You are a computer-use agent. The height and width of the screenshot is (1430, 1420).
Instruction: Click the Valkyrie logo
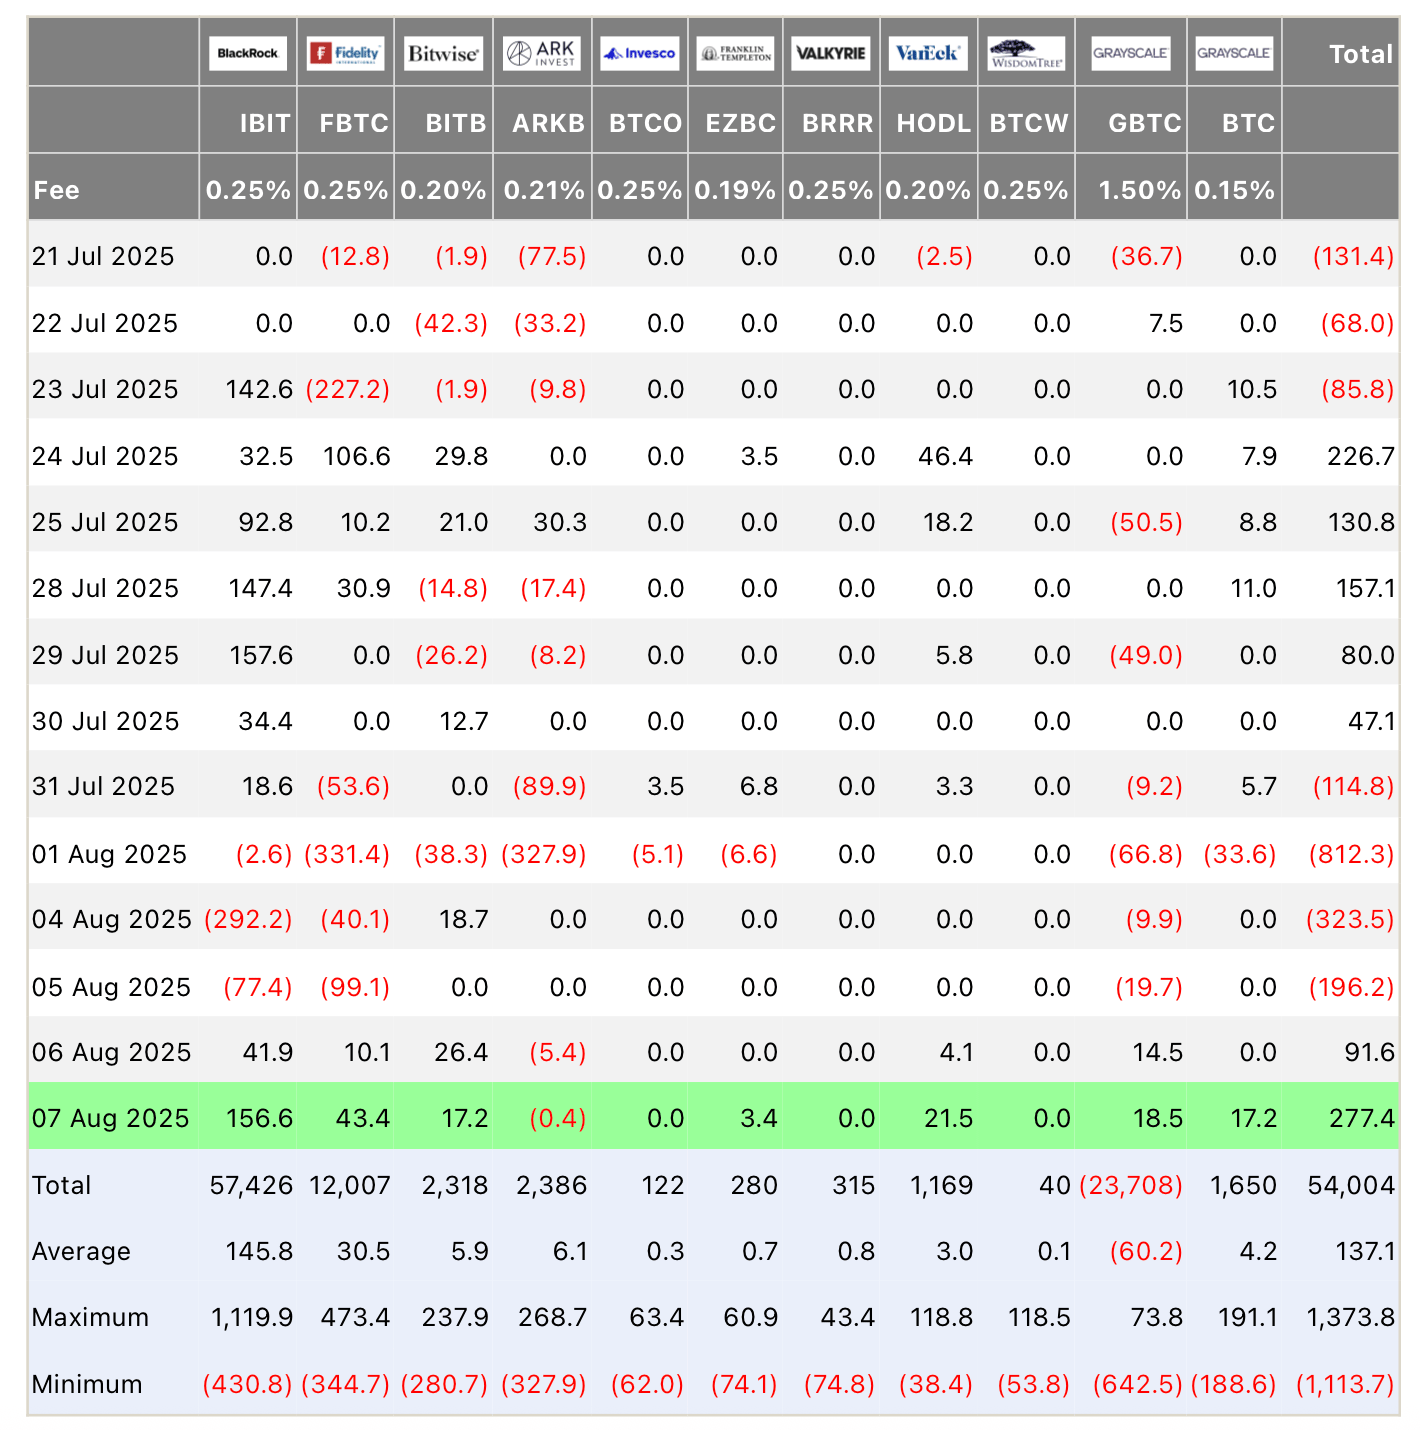tap(831, 53)
